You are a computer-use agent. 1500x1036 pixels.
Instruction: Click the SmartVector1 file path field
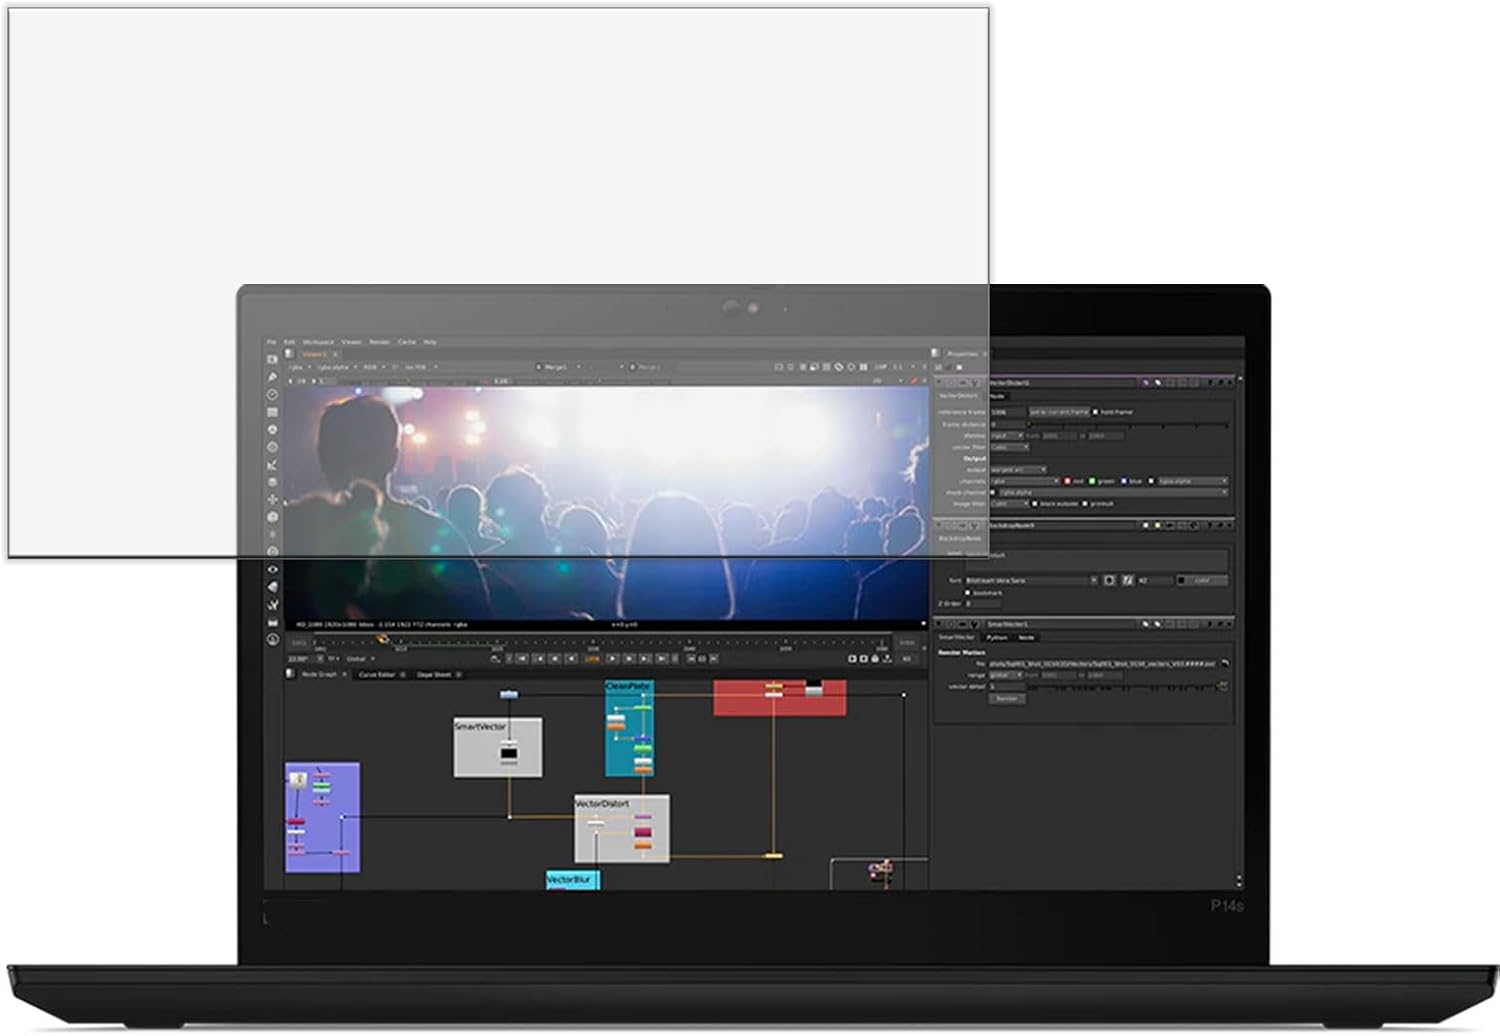(x=1103, y=663)
